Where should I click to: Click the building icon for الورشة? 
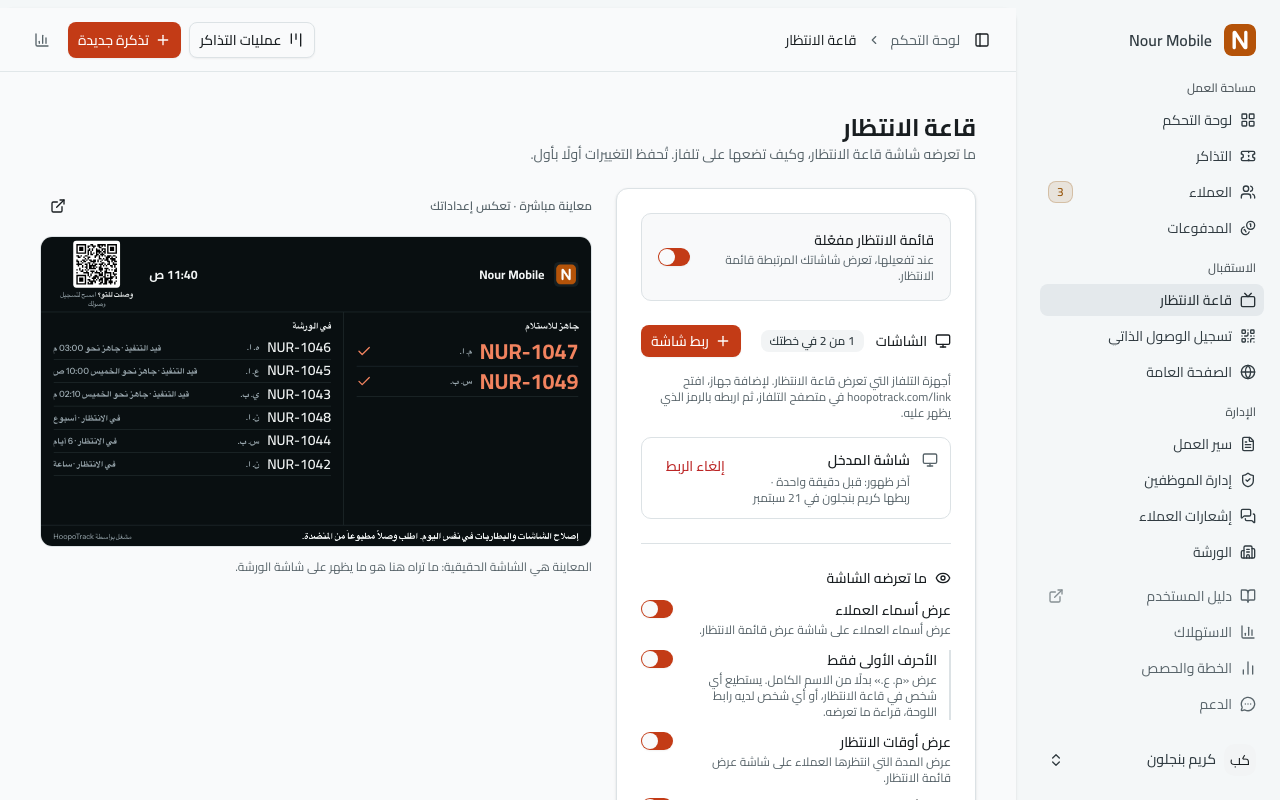1248,552
